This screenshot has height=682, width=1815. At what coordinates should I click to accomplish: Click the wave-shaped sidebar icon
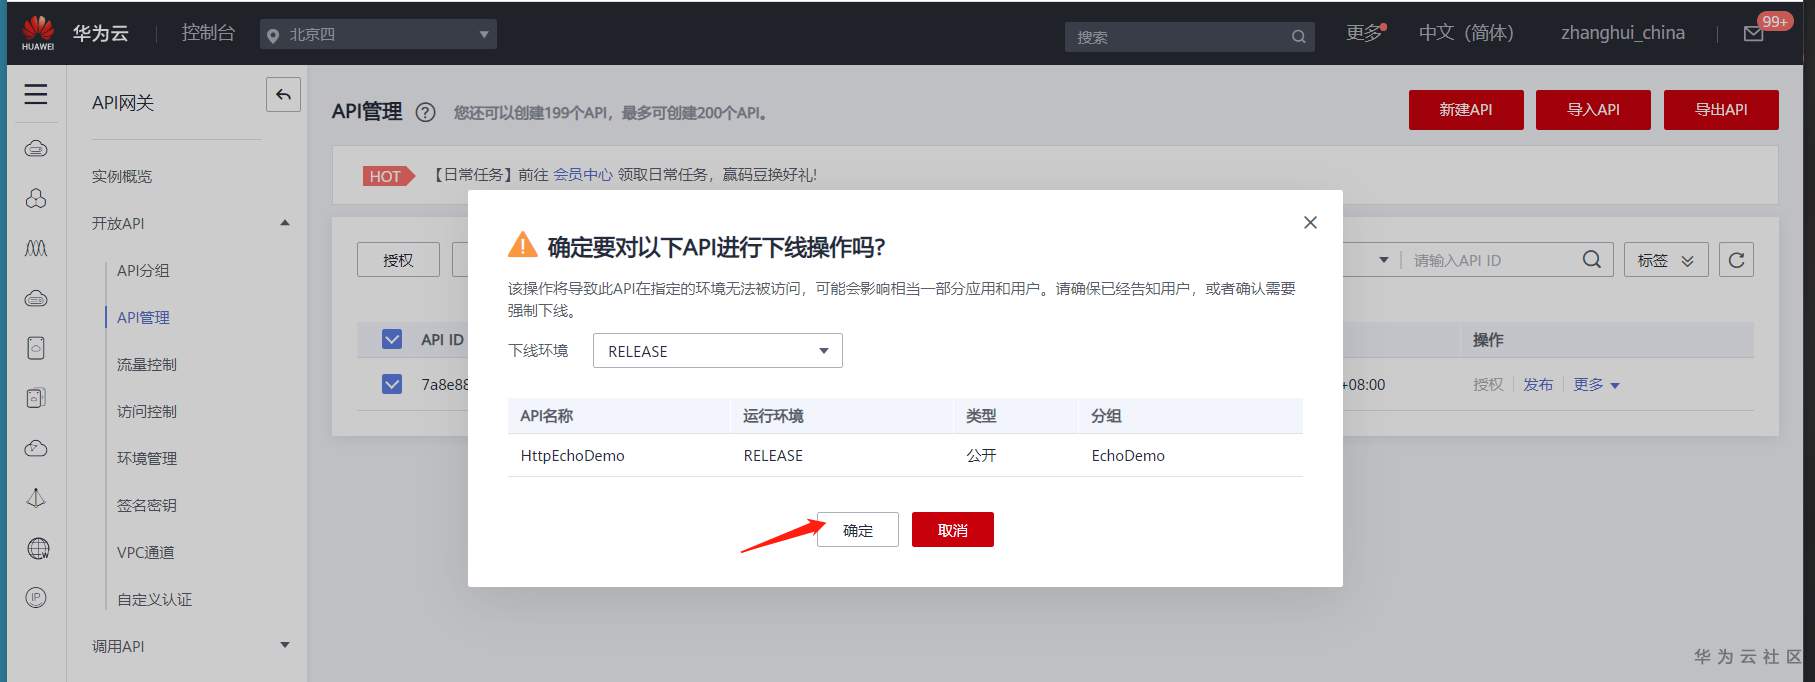[x=36, y=248]
